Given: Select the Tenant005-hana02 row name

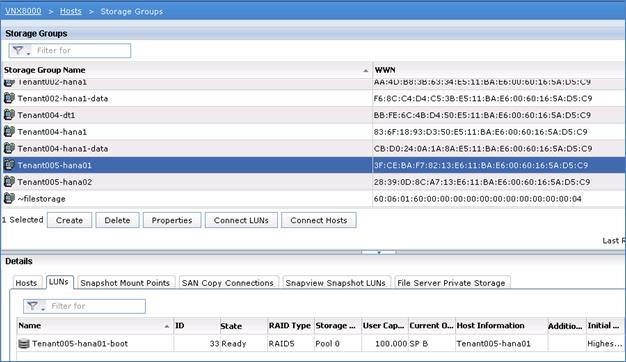Looking at the screenshot, I should [55, 182].
